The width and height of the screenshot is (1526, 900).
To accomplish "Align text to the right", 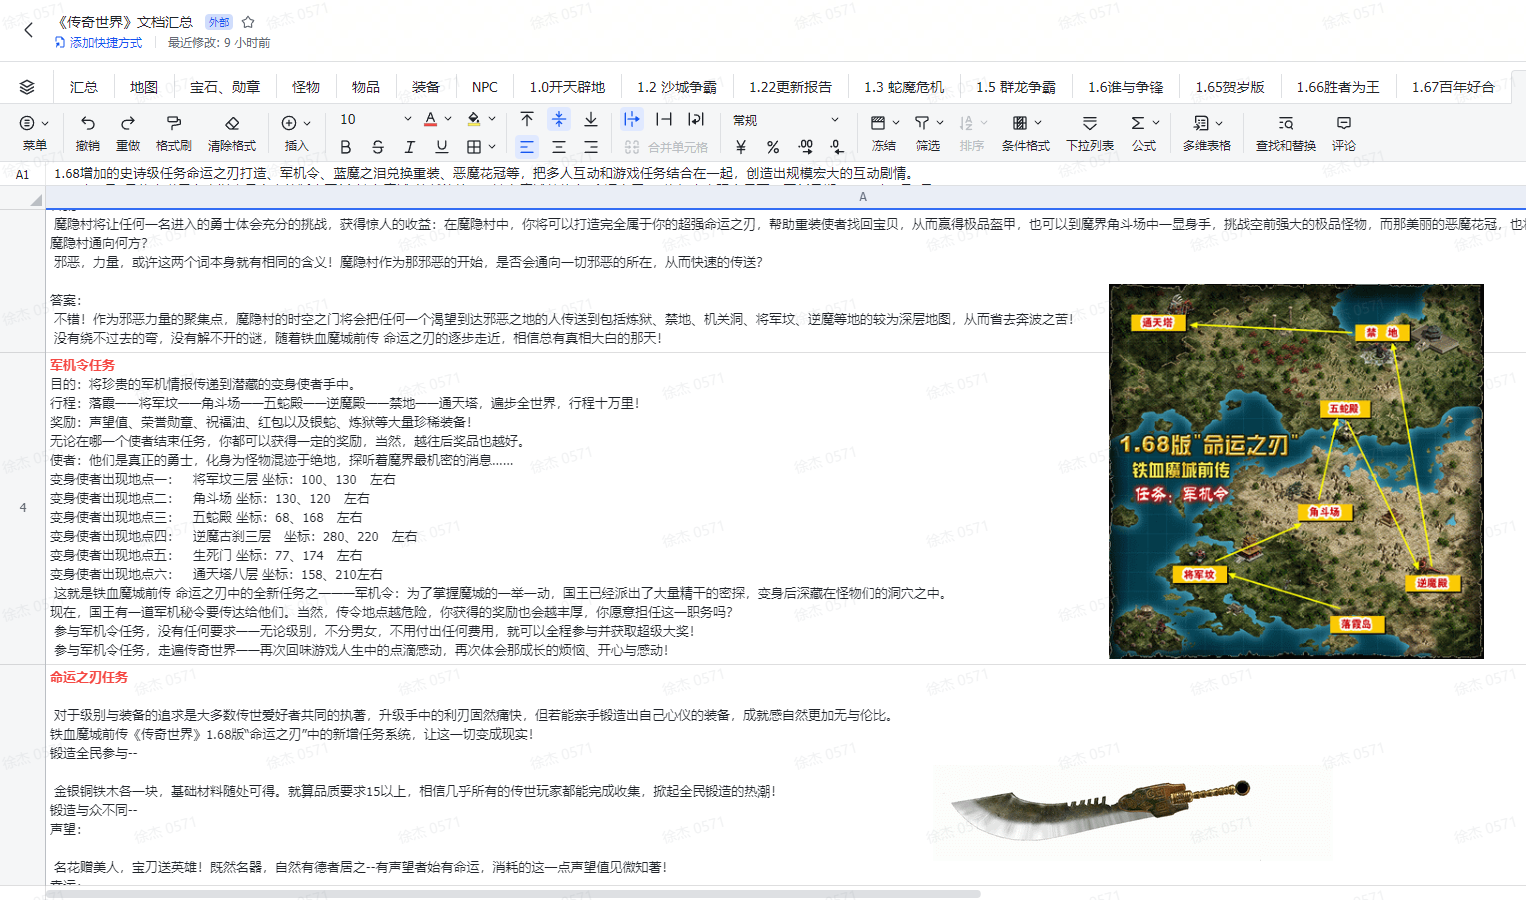I will (591, 146).
